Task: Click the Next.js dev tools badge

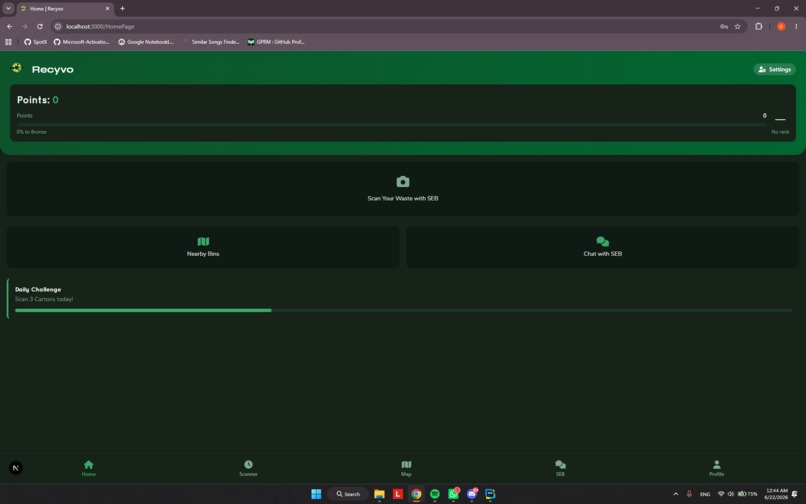Action: 15,467
